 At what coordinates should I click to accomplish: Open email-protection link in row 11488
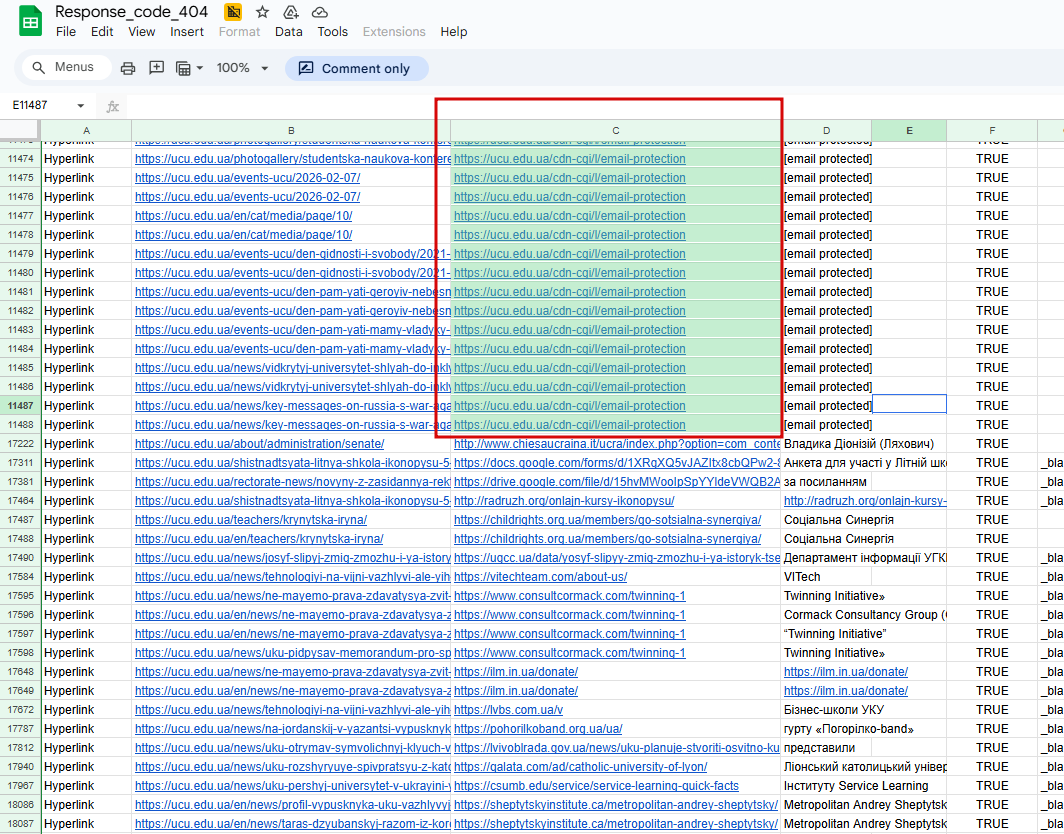click(570, 425)
